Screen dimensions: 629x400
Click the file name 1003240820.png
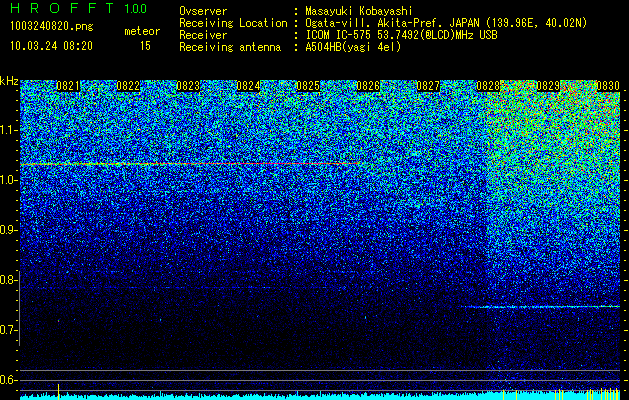pos(52,26)
